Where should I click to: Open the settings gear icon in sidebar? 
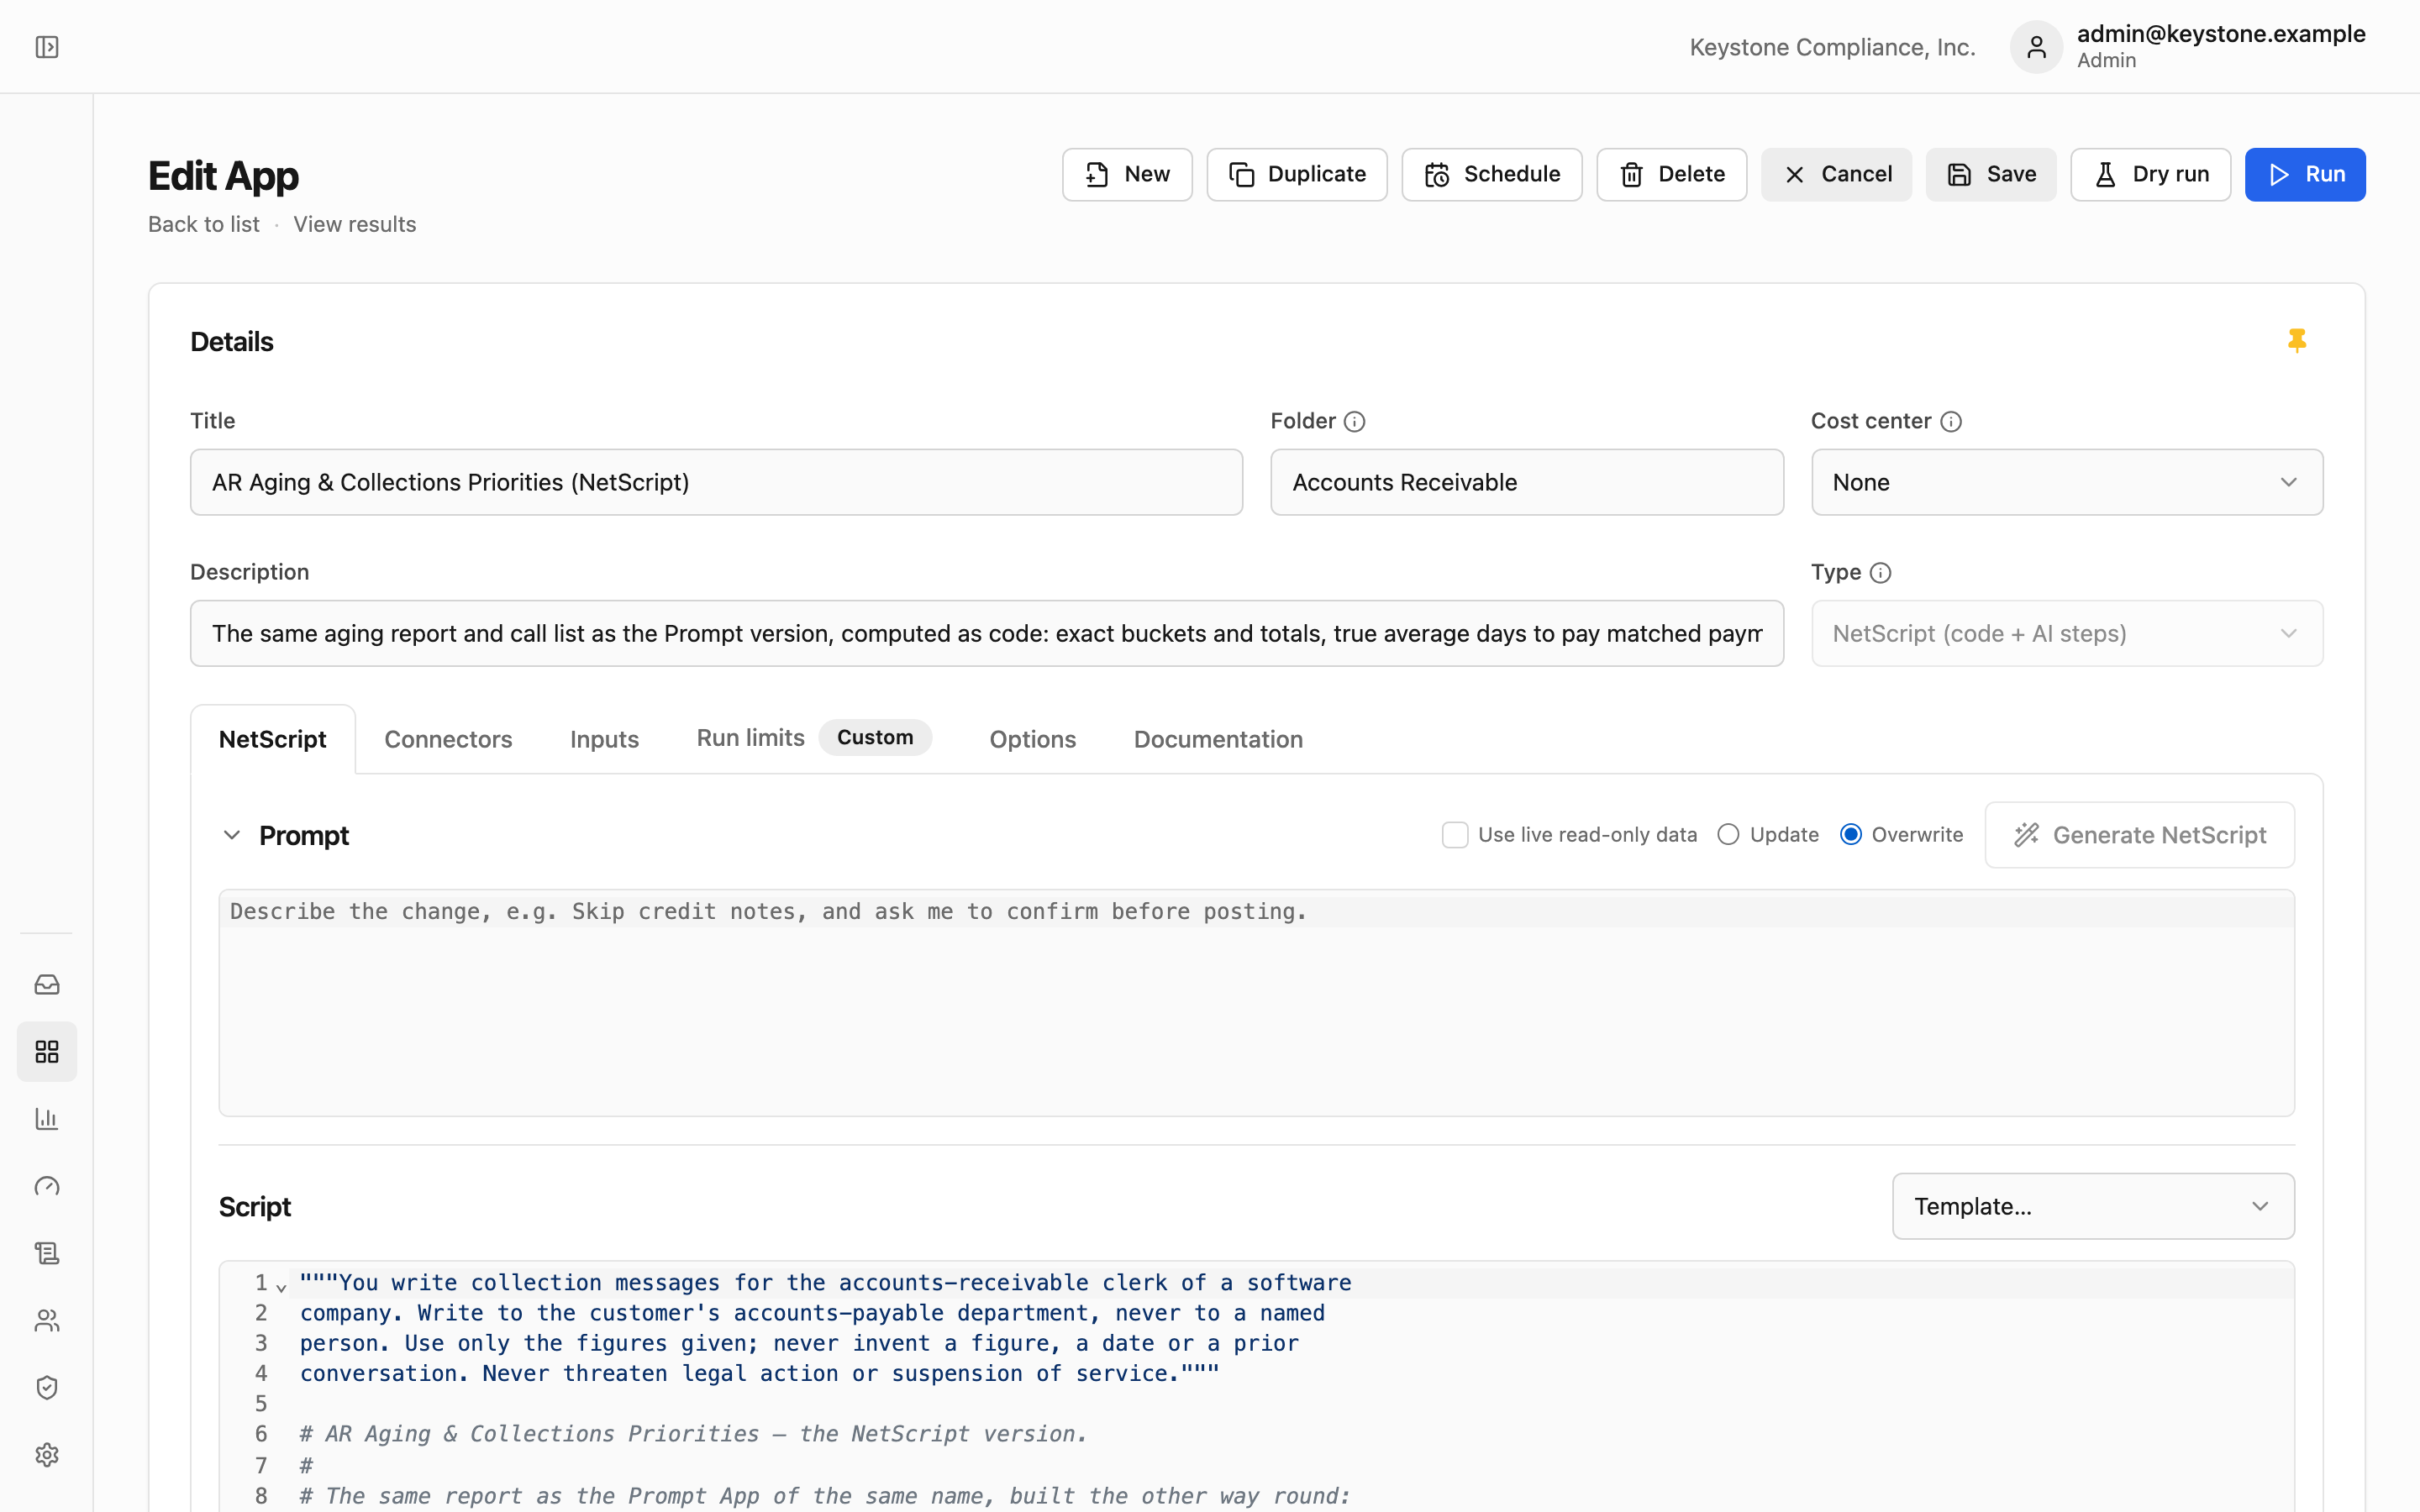click(47, 1455)
